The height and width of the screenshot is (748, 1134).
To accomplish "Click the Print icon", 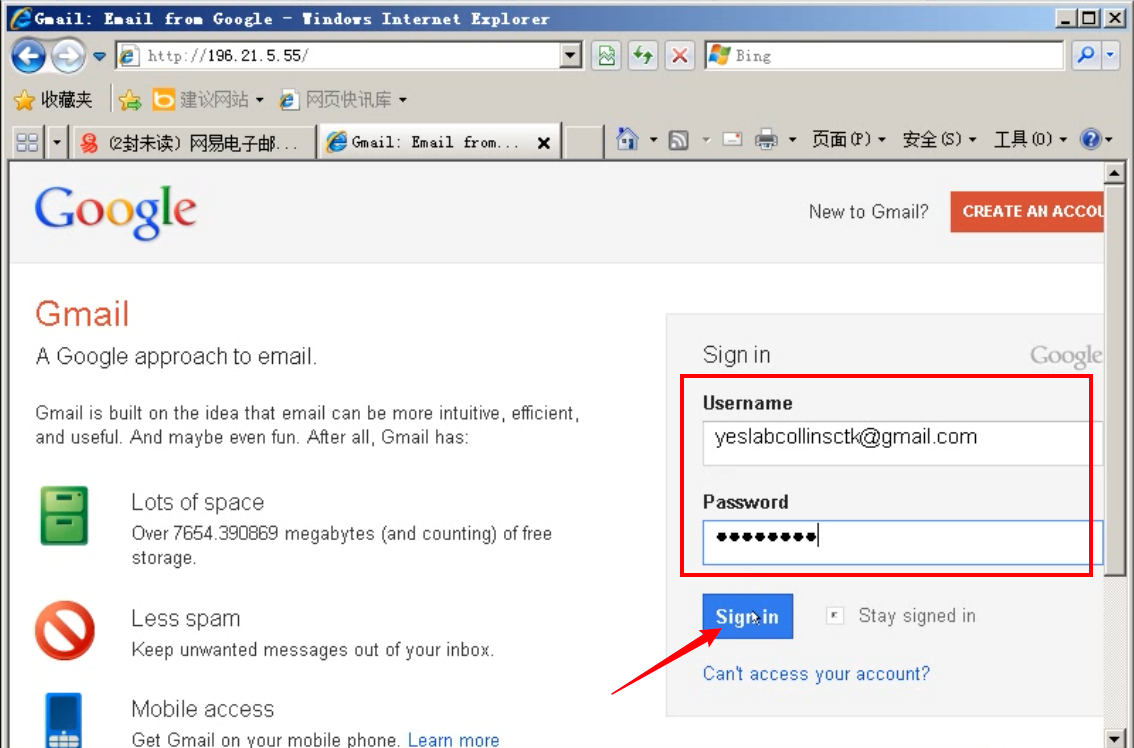I will [x=766, y=139].
